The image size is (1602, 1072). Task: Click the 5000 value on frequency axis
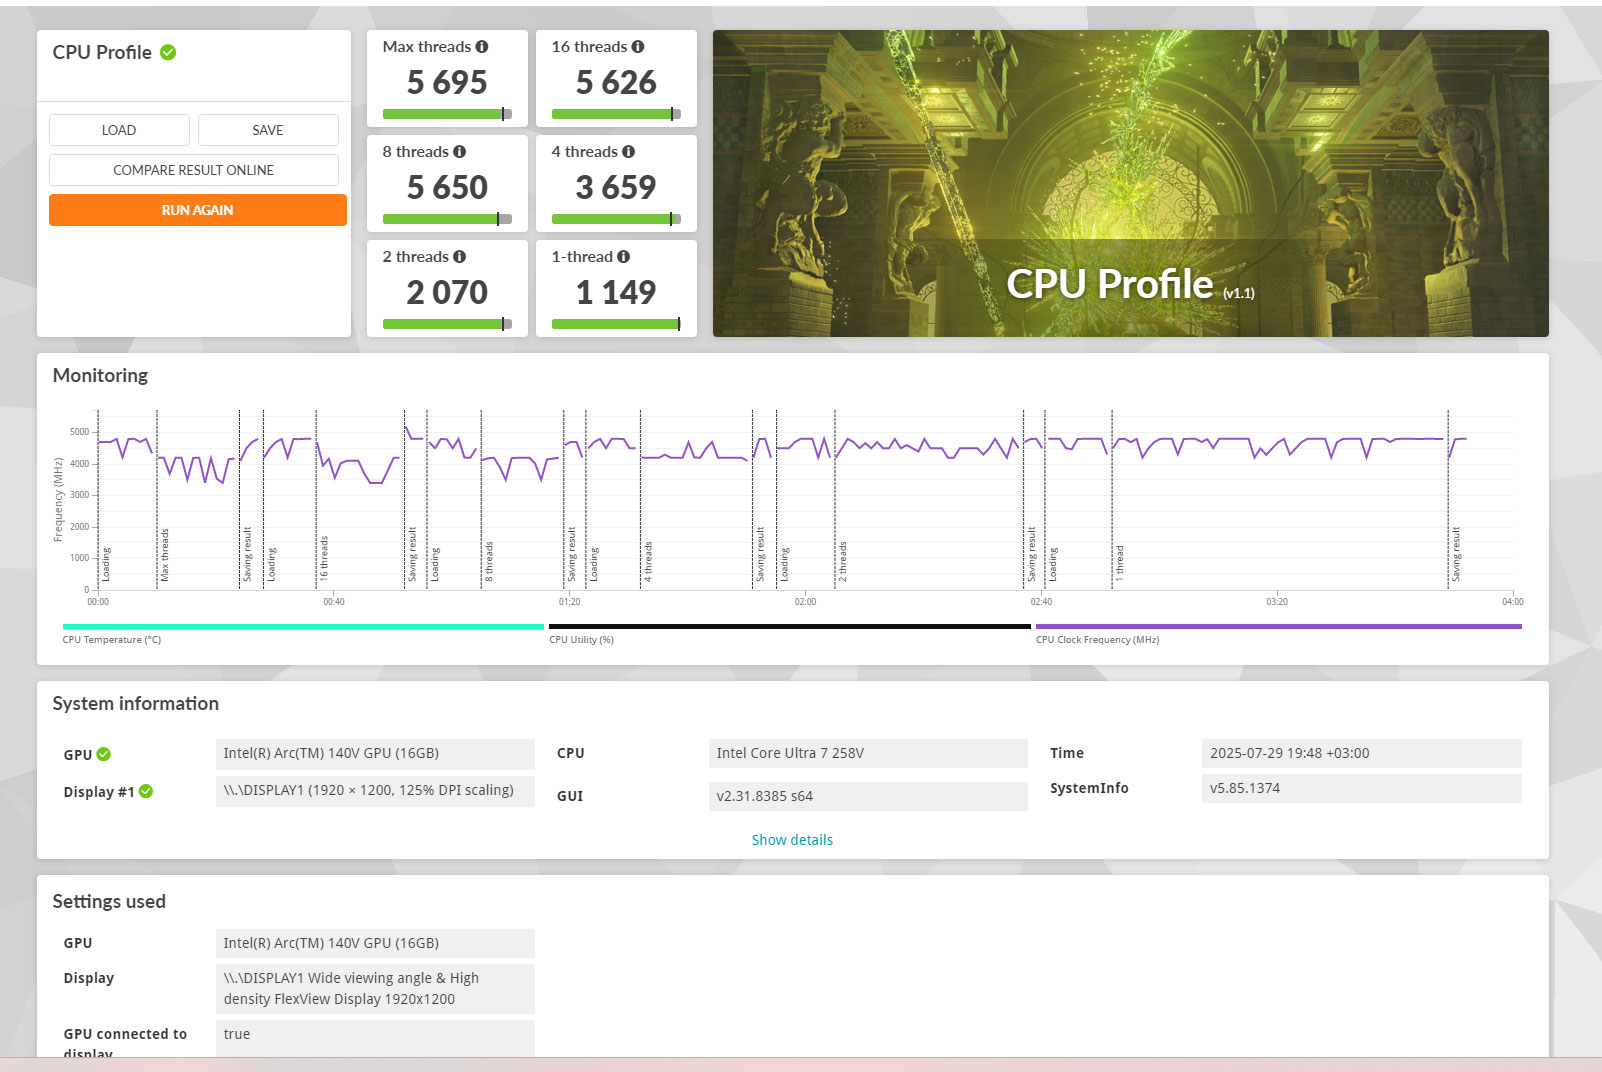pyautogui.click(x=79, y=432)
